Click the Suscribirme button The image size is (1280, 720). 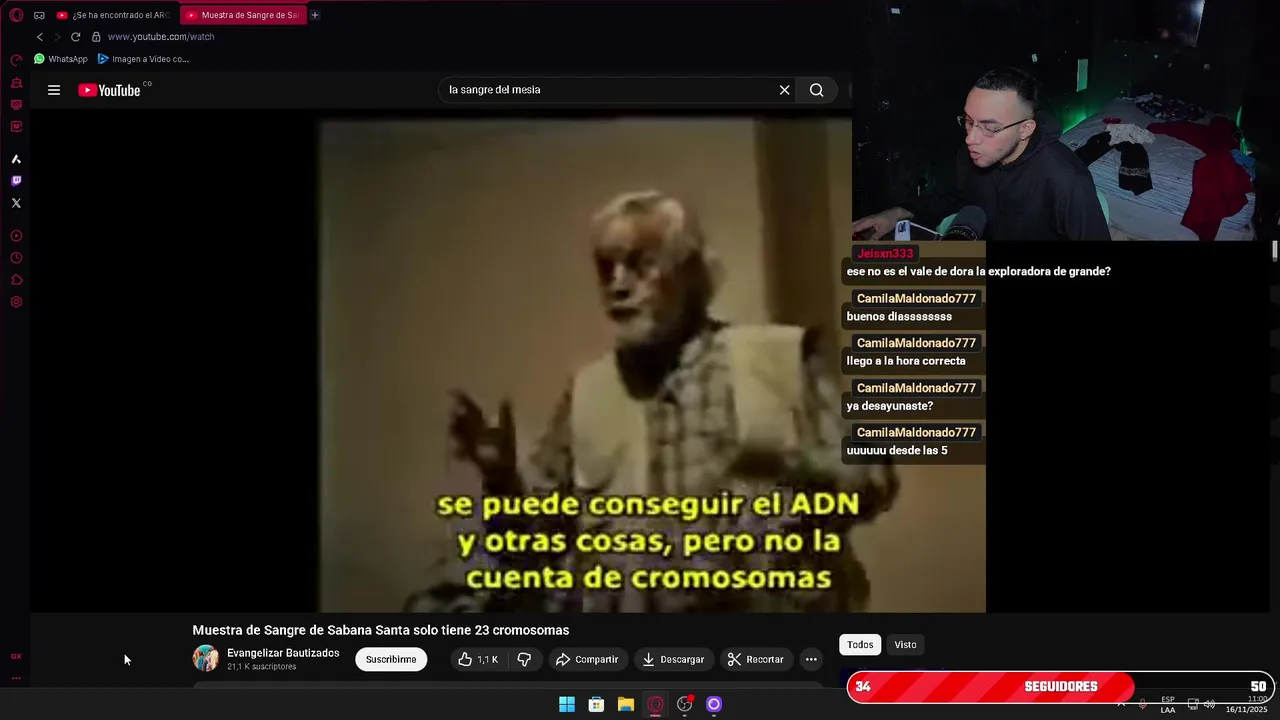(391, 659)
